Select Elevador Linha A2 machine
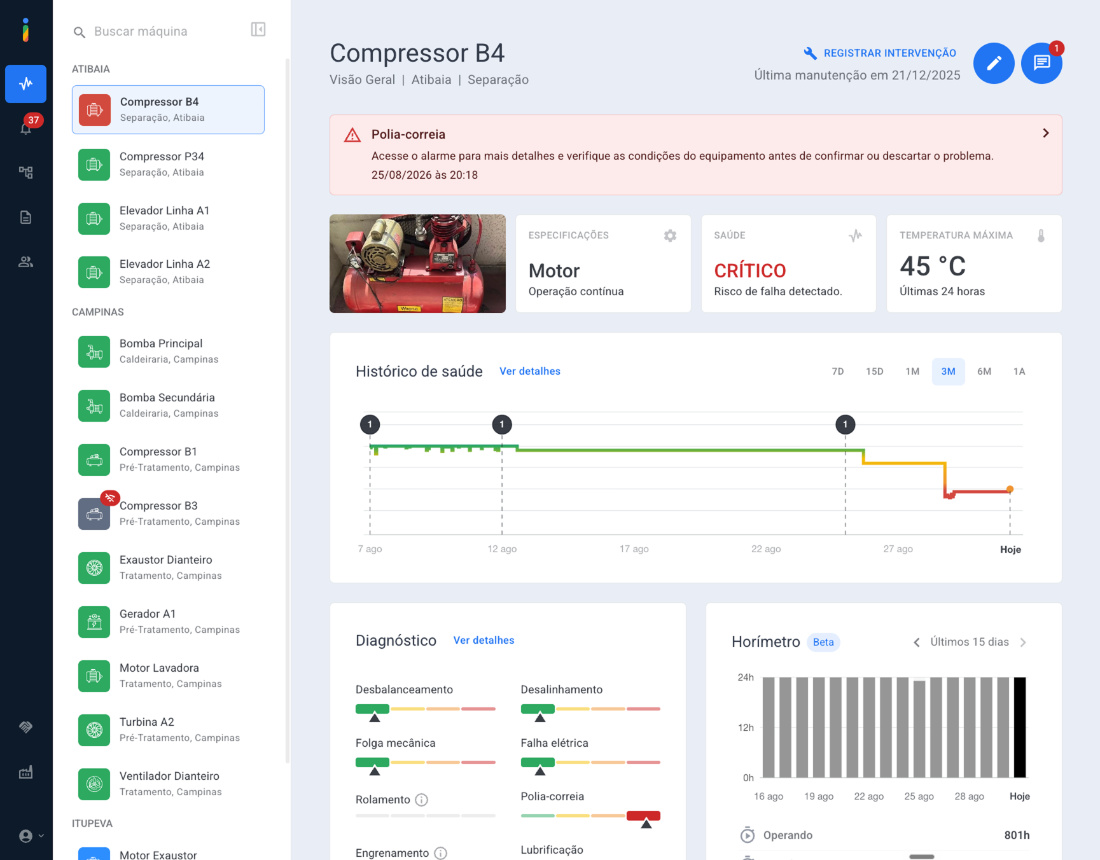The width and height of the screenshot is (1100, 860). (x=168, y=271)
